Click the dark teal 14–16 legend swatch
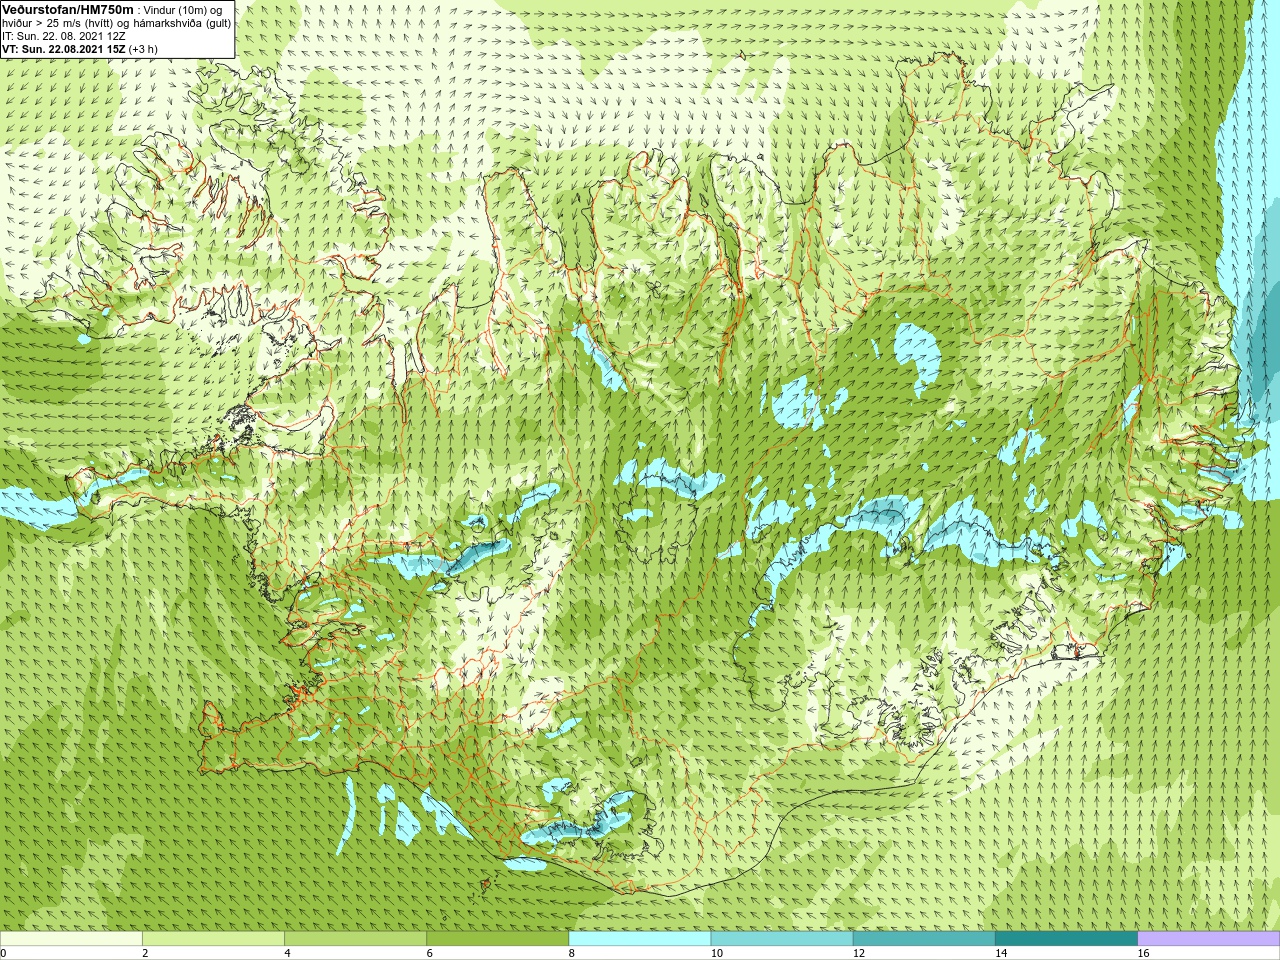The height and width of the screenshot is (960, 1280). (x=1066, y=938)
